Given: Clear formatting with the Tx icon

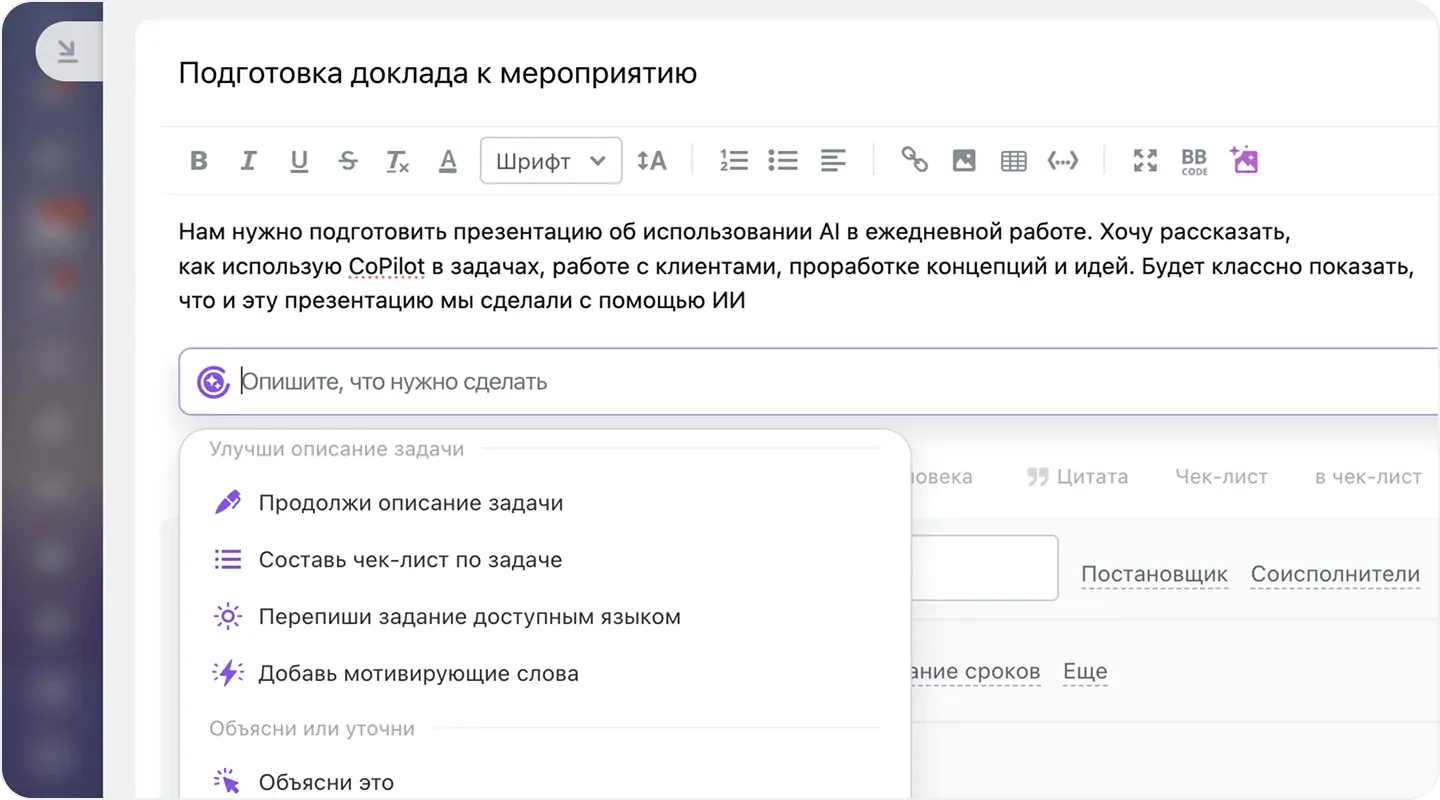Looking at the screenshot, I should pyautogui.click(x=397, y=161).
